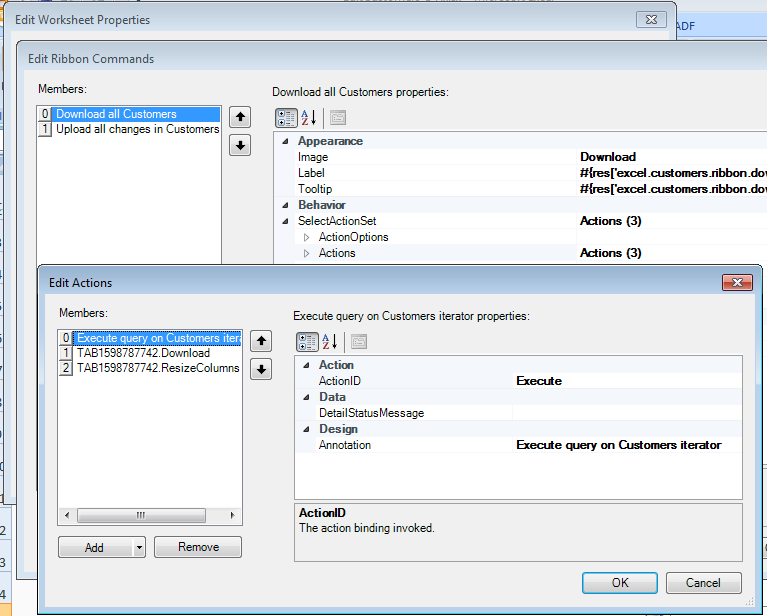Click DetailStatusMessage value field
The image size is (767, 616).
point(627,413)
